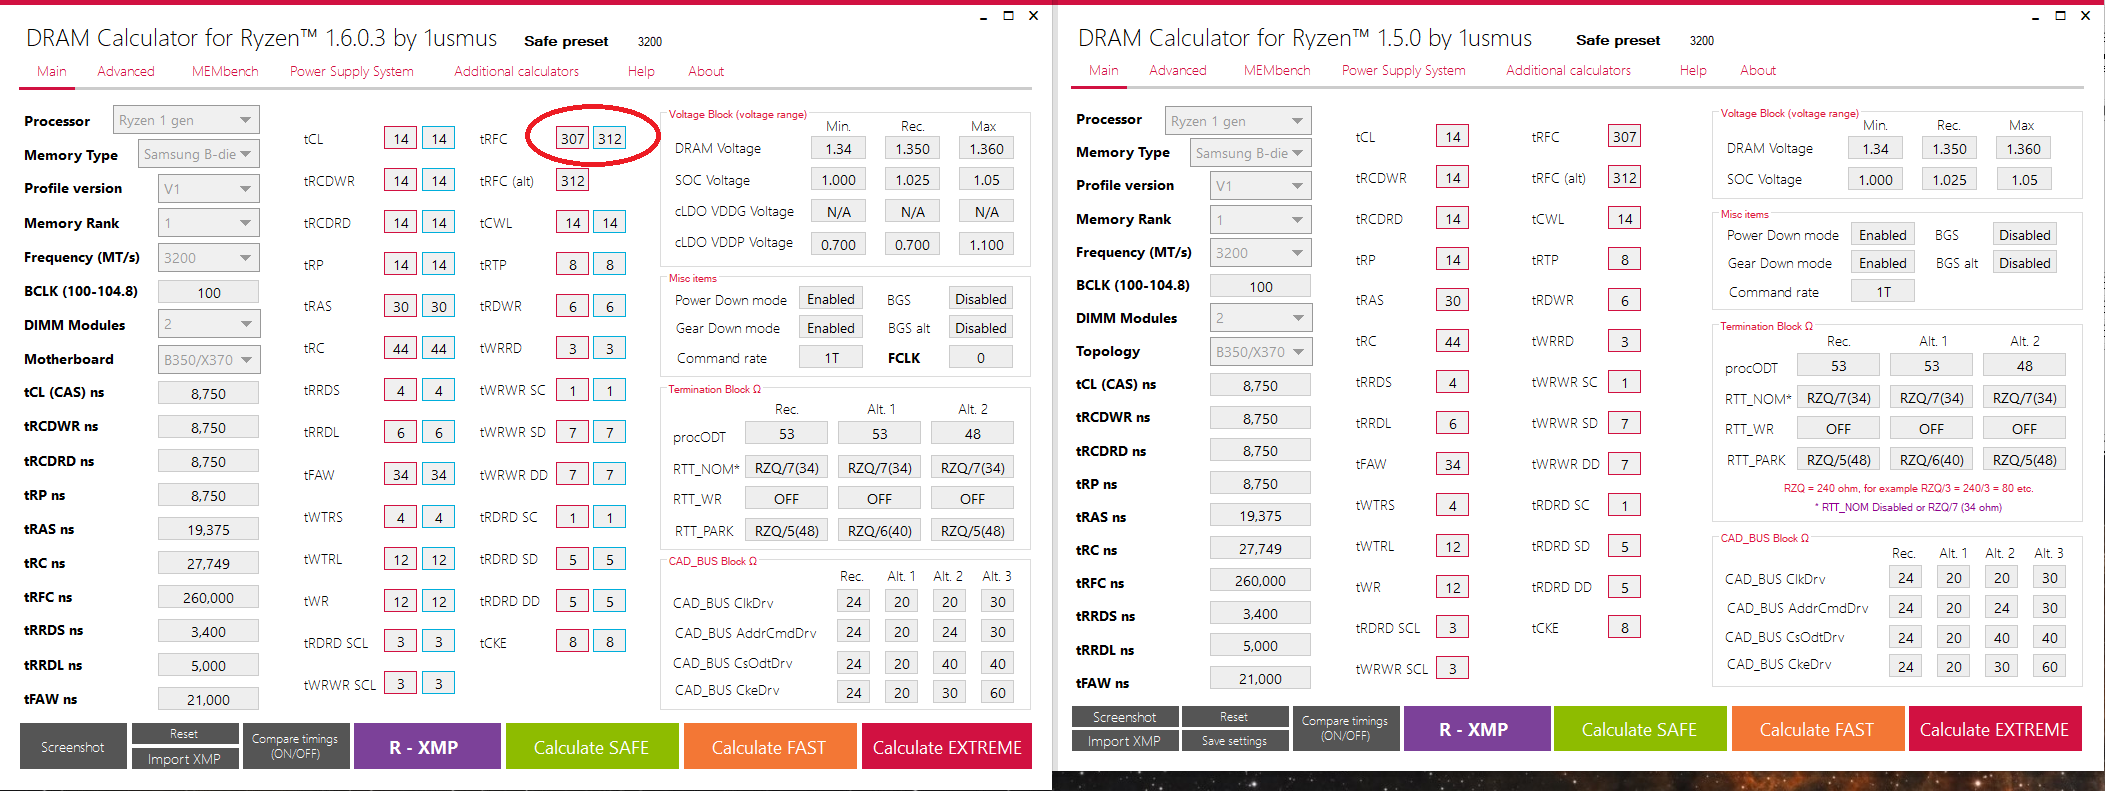This screenshot has width=2105, height=791.
Task: Expand Memory Type dropdown in 1.5.0 window
Action: click(x=1250, y=152)
